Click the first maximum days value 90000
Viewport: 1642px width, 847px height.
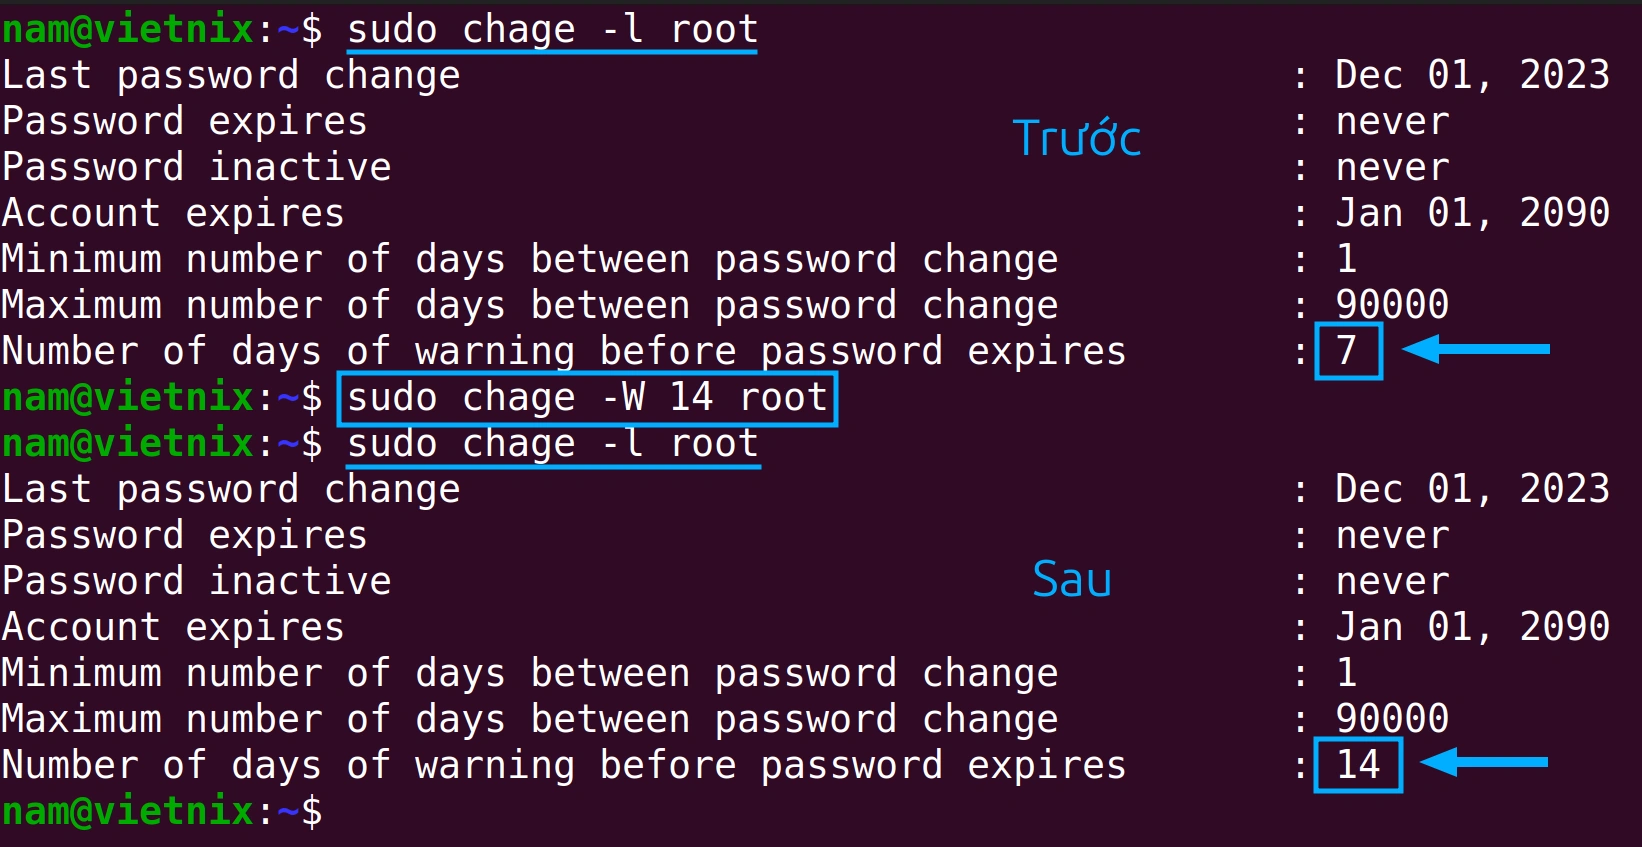[x=1392, y=304]
